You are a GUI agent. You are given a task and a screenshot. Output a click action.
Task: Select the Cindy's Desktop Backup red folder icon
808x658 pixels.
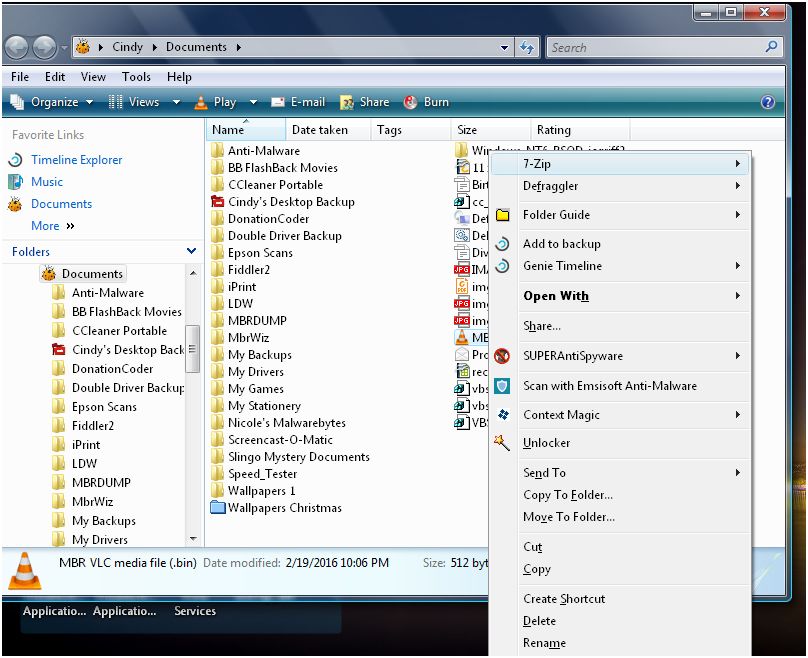(217, 201)
